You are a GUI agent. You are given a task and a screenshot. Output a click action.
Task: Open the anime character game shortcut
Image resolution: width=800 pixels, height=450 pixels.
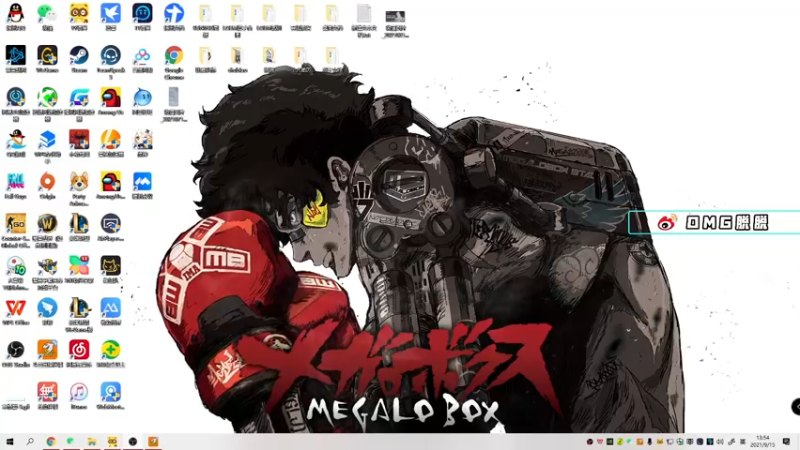[142, 143]
